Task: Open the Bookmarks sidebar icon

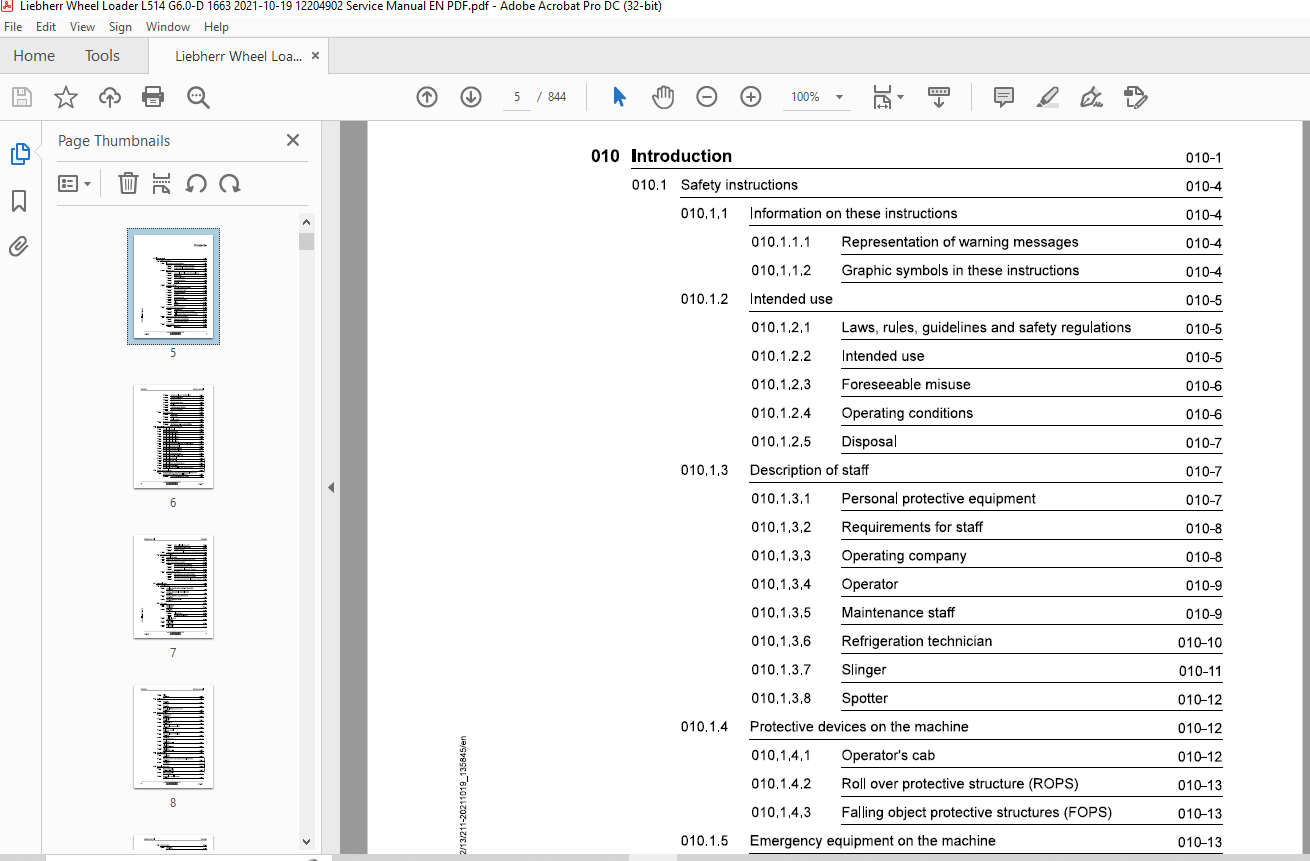Action: pyautogui.click(x=19, y=201)
